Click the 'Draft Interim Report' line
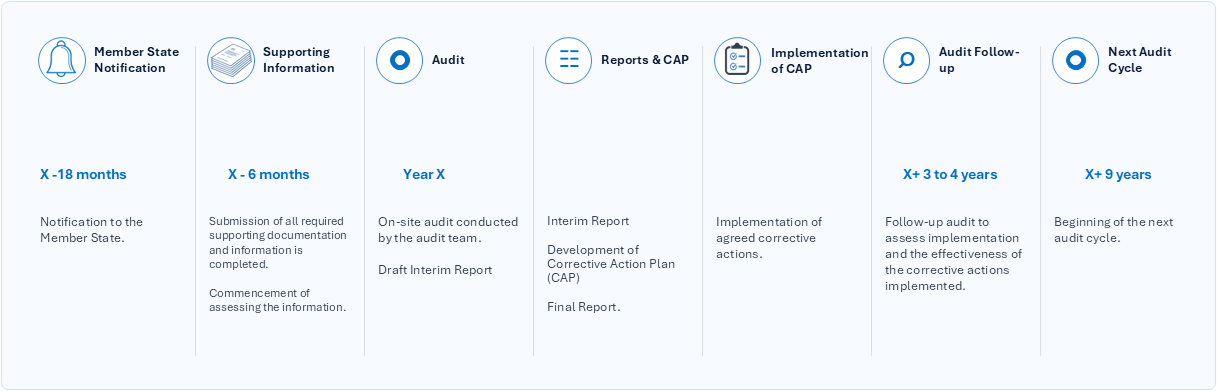Viewport: 1217px width, 391px height. pos(435,270)
